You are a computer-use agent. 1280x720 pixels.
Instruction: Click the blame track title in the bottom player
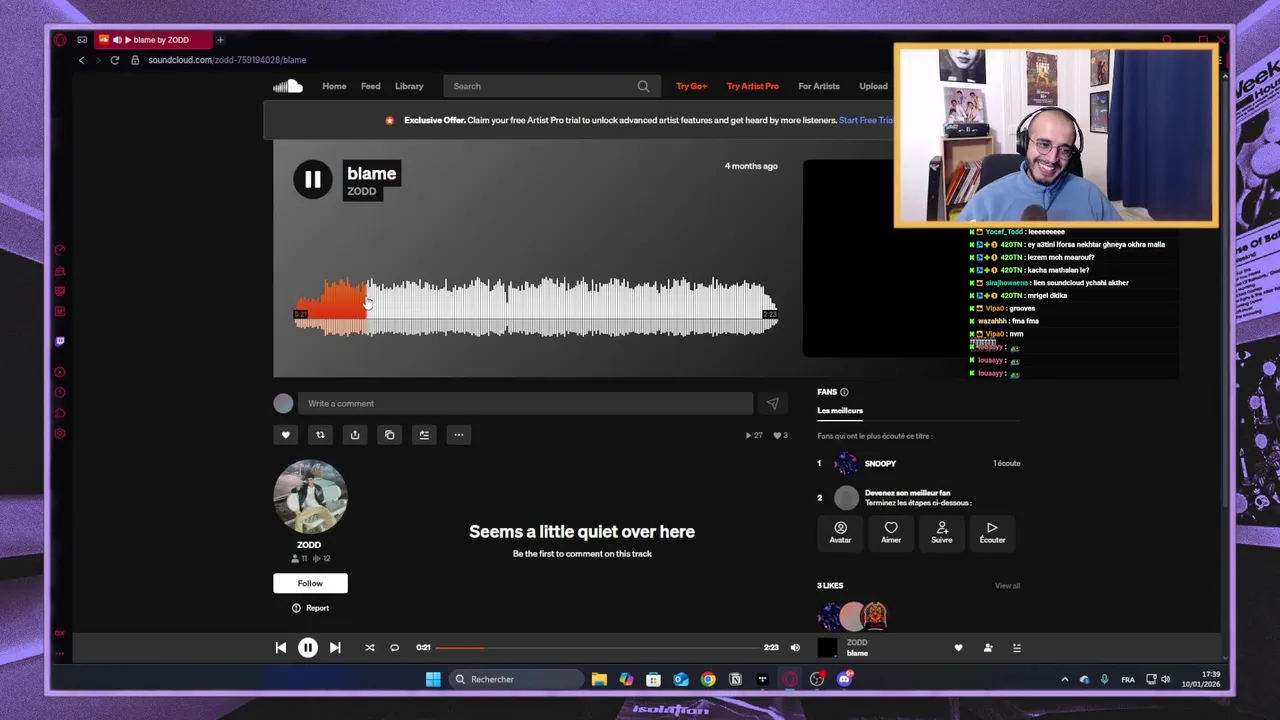[857, 654]
